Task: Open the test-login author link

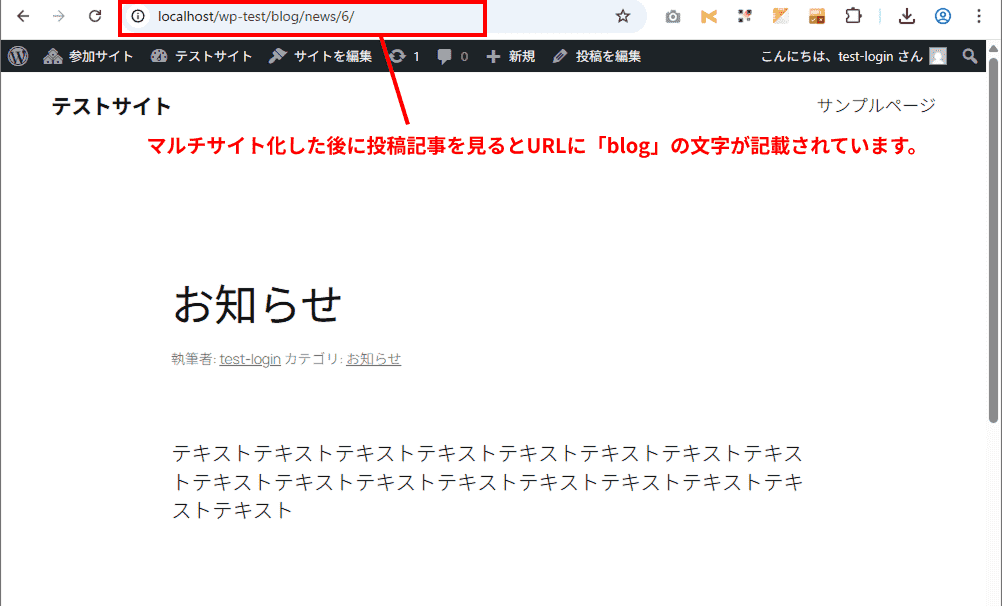Action: point(249,359)
